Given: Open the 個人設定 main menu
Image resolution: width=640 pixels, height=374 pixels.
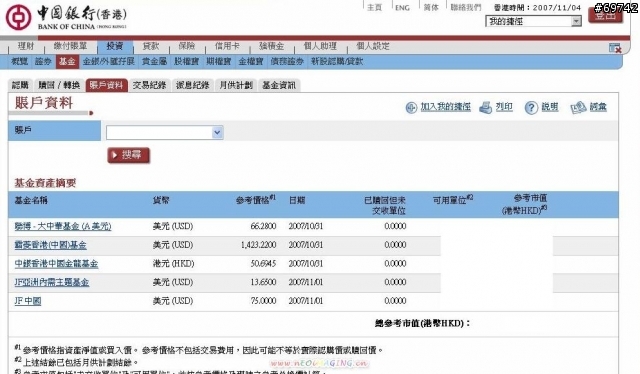Looking at the screenshot, I should tap(373, 46).
